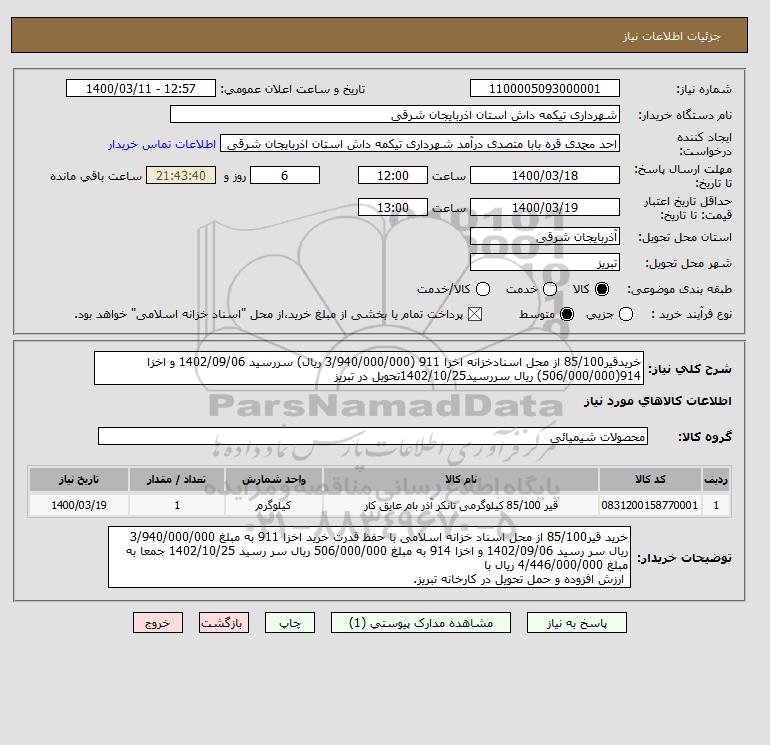Click the request creator name field
Image resolution: width=770 pixels, height=745 pixels.
click(x=420, y=143)
